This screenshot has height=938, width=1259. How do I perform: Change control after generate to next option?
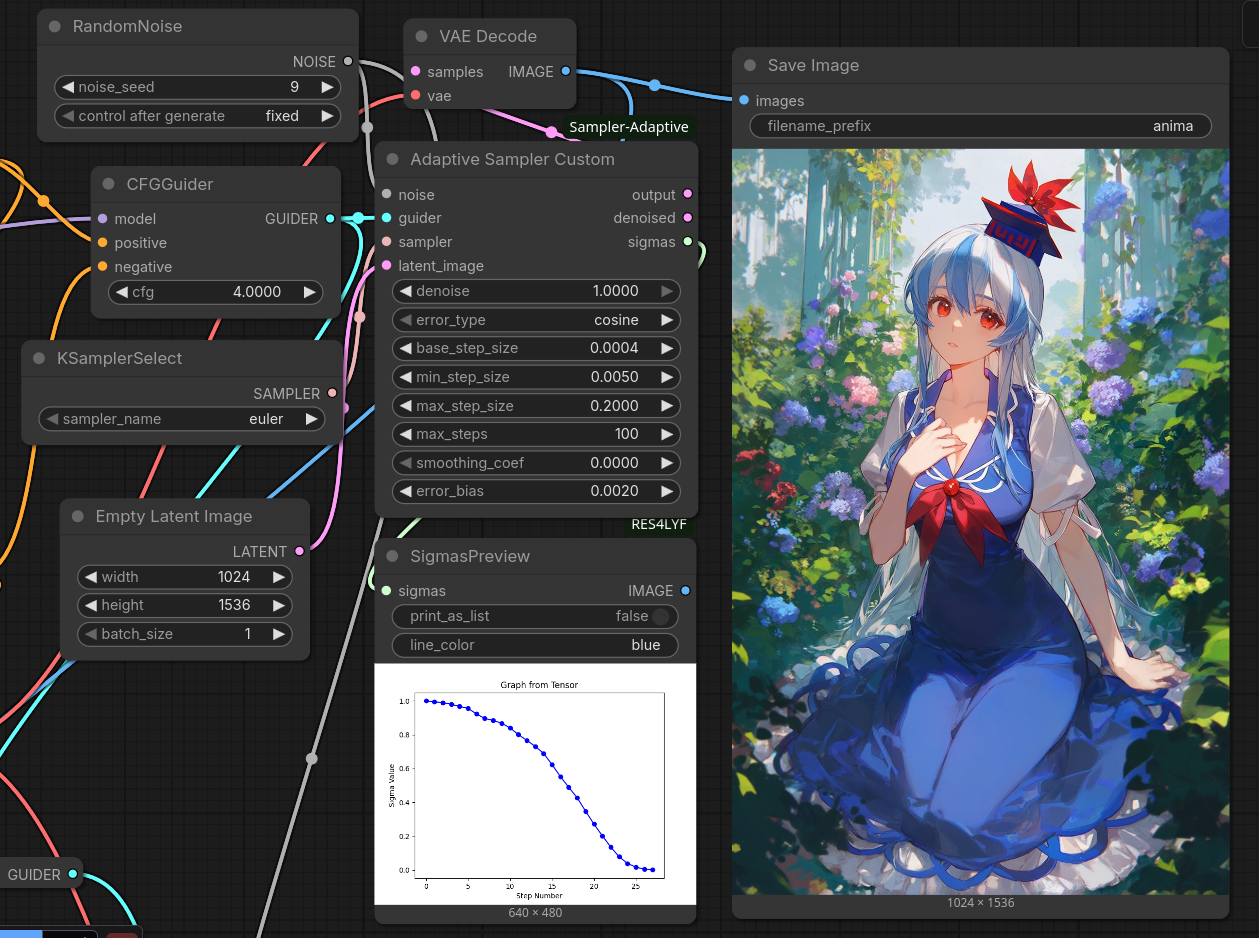pos(327,116)
